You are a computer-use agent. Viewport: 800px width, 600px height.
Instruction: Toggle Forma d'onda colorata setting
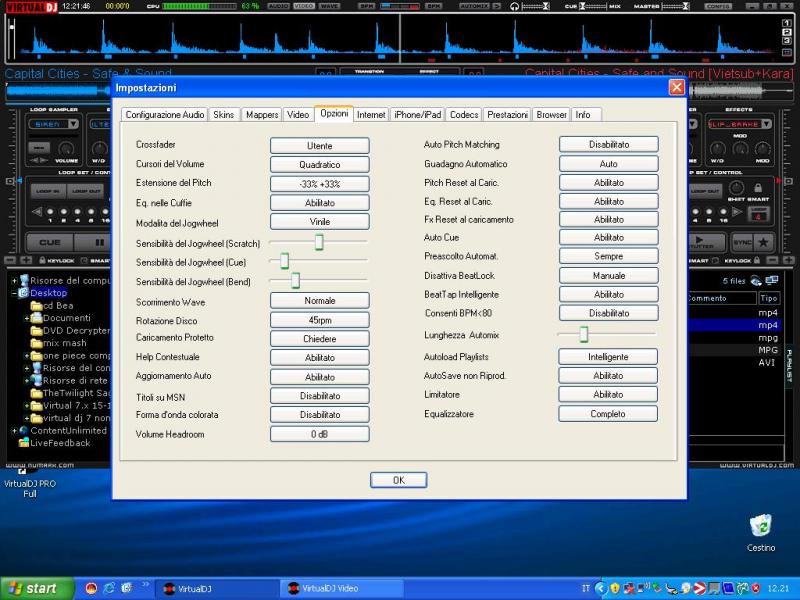[x=319, y=415]
